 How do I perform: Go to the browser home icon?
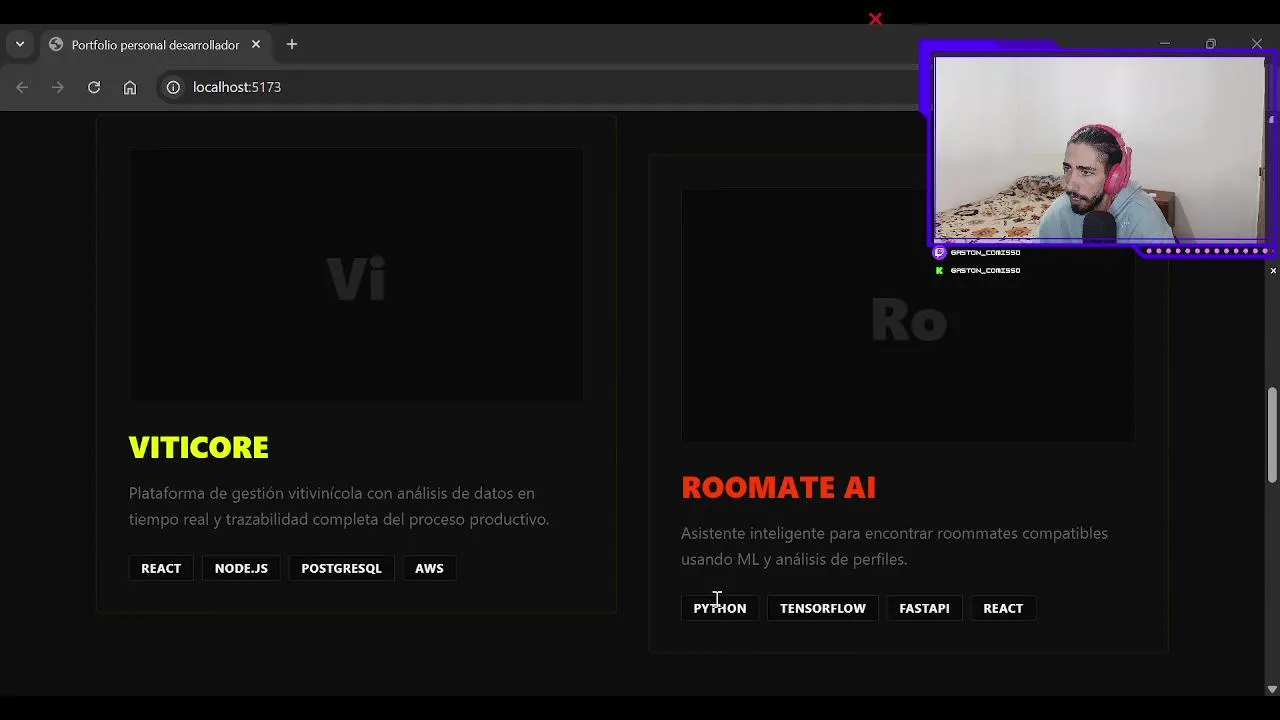(x=130, y=87)
